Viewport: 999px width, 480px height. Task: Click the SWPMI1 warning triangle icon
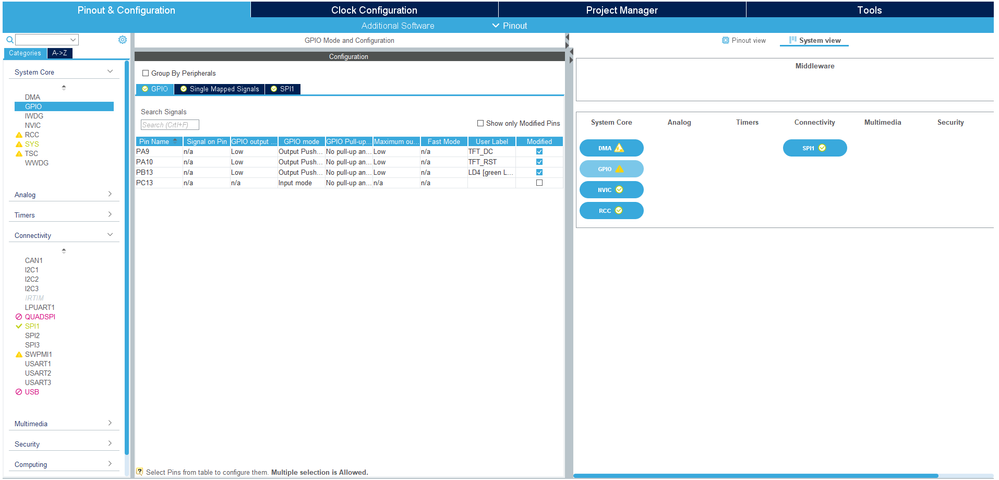(18, 354)
